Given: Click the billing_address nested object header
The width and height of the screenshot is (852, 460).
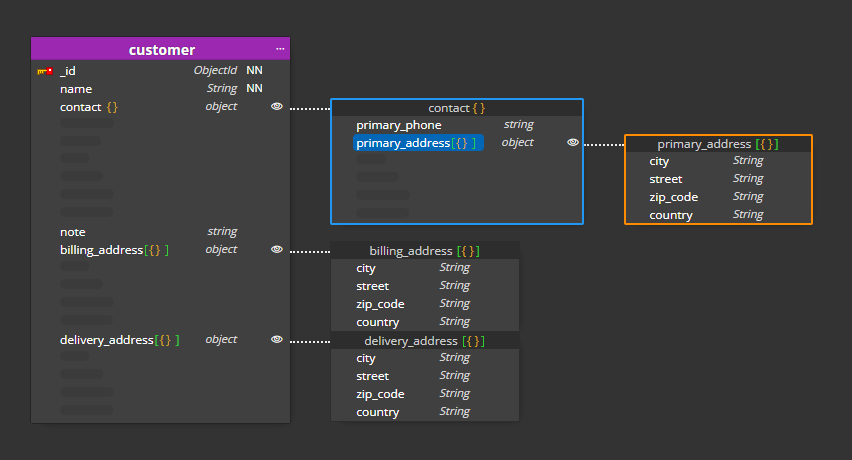Looking at the screenshot, I should click(425, 251).
